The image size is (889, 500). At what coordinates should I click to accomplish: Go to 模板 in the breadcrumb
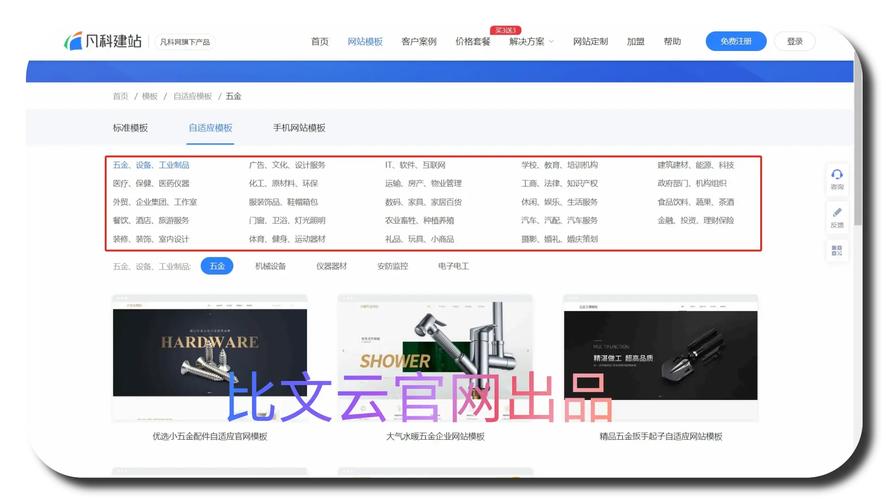(x=150, y=96)
